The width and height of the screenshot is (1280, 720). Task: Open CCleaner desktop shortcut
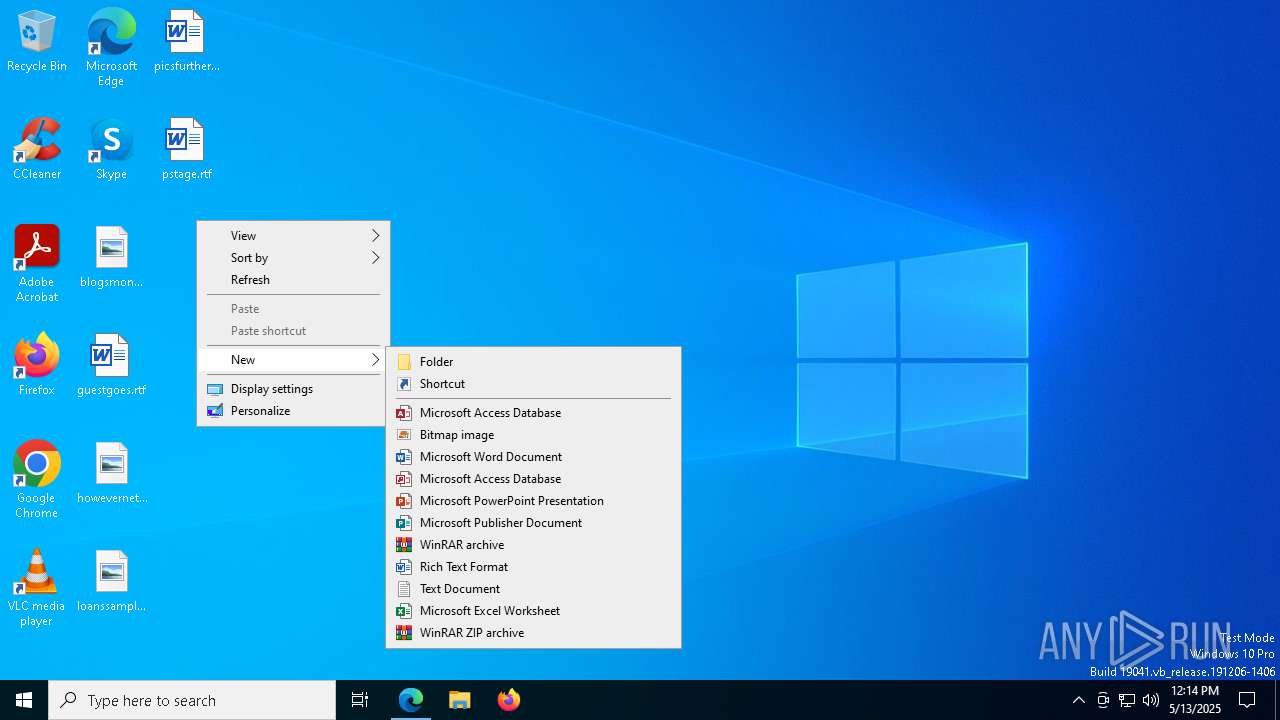[x=37, y=150]
